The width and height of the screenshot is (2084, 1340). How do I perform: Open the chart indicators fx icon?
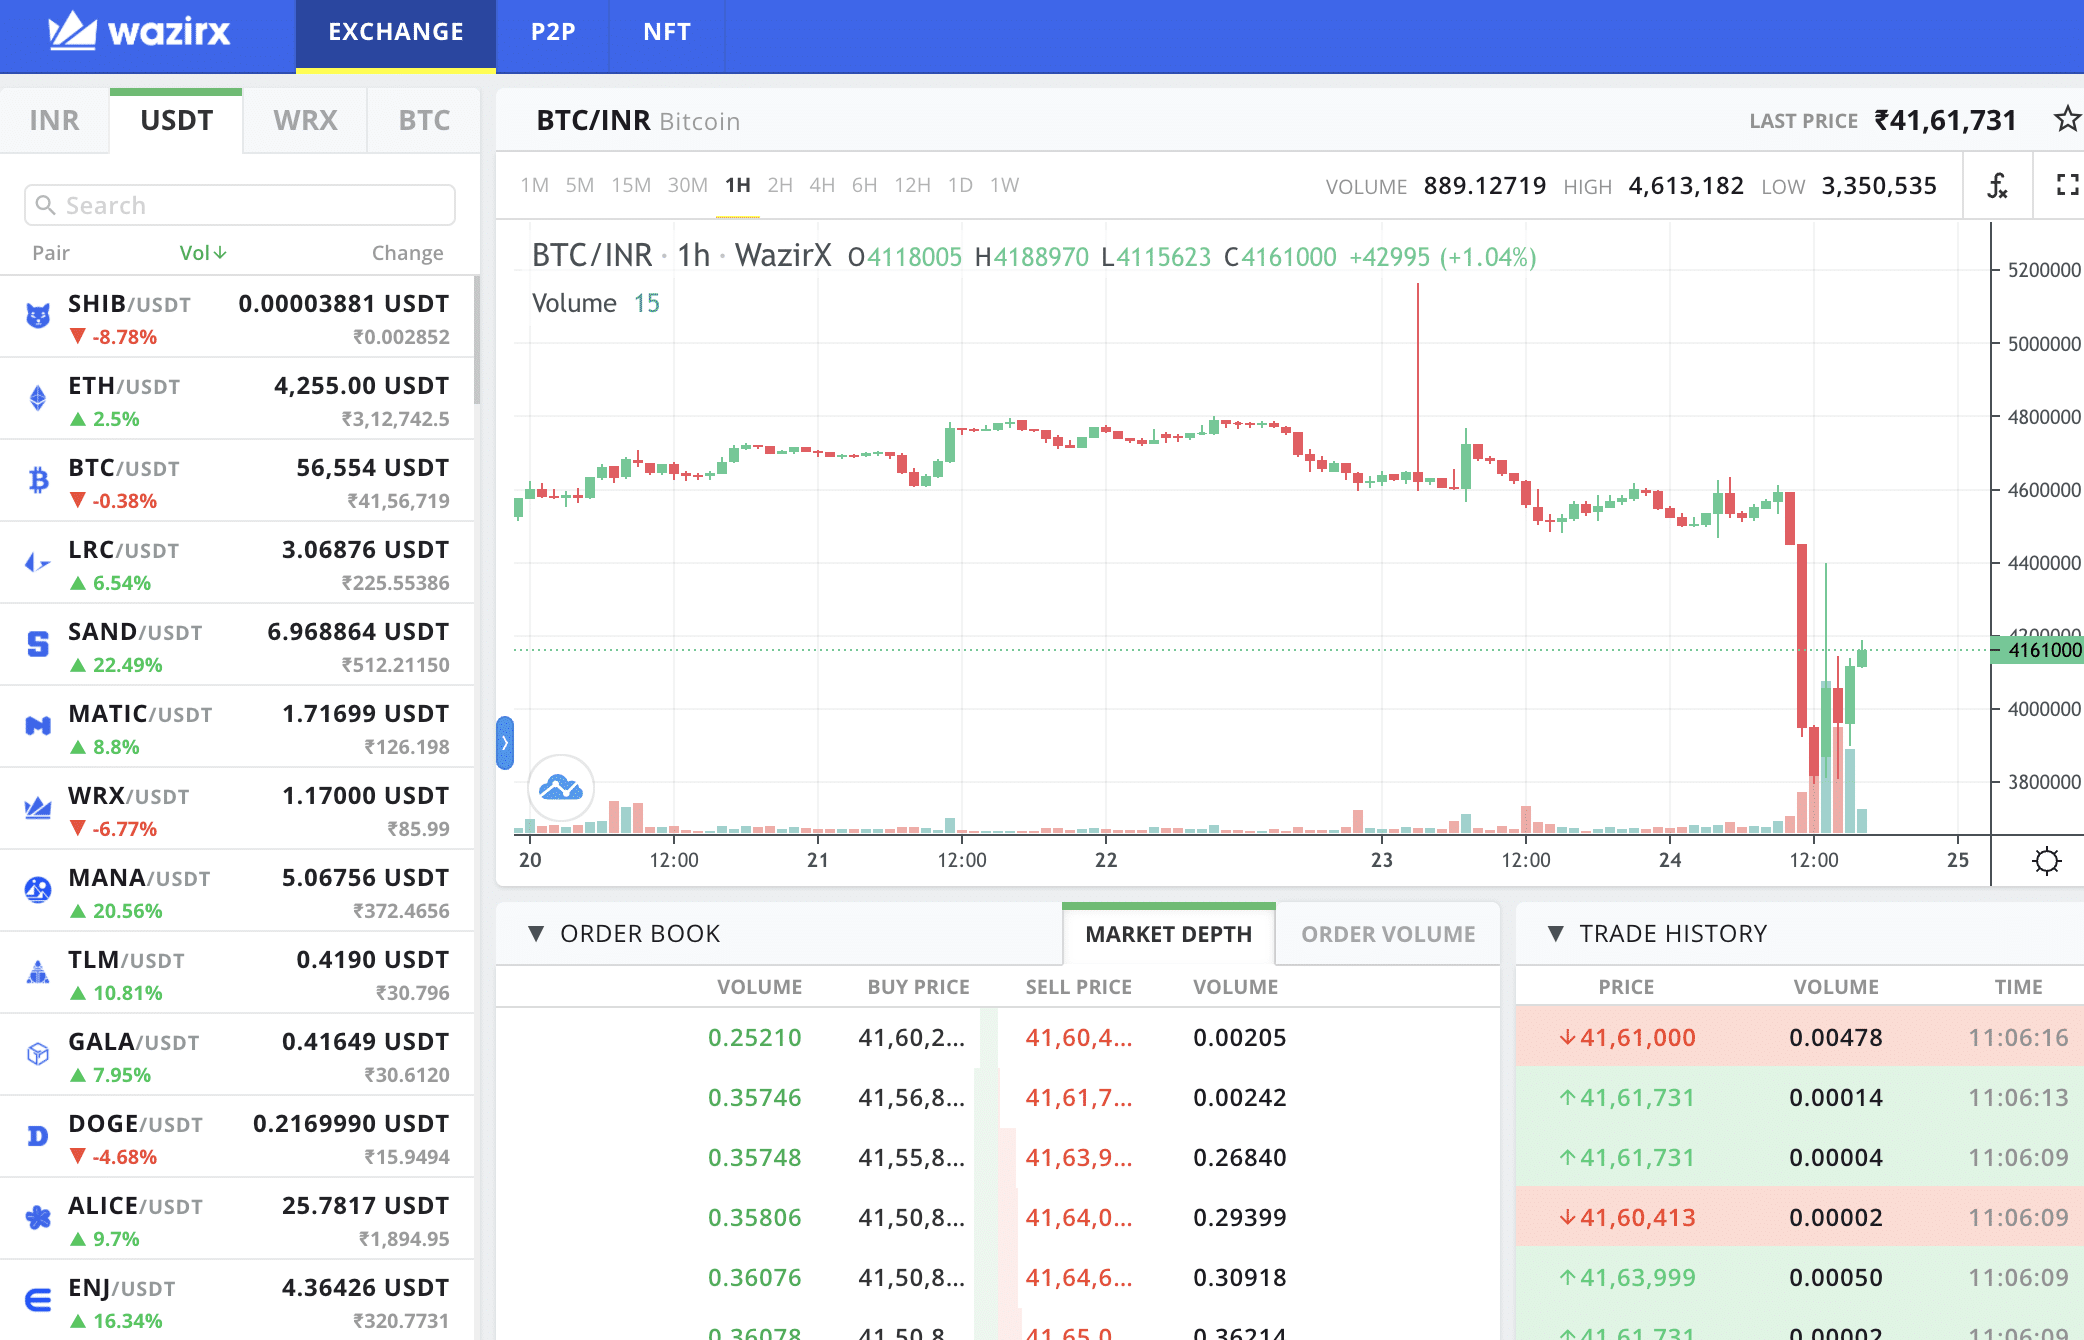(1997, 185)
